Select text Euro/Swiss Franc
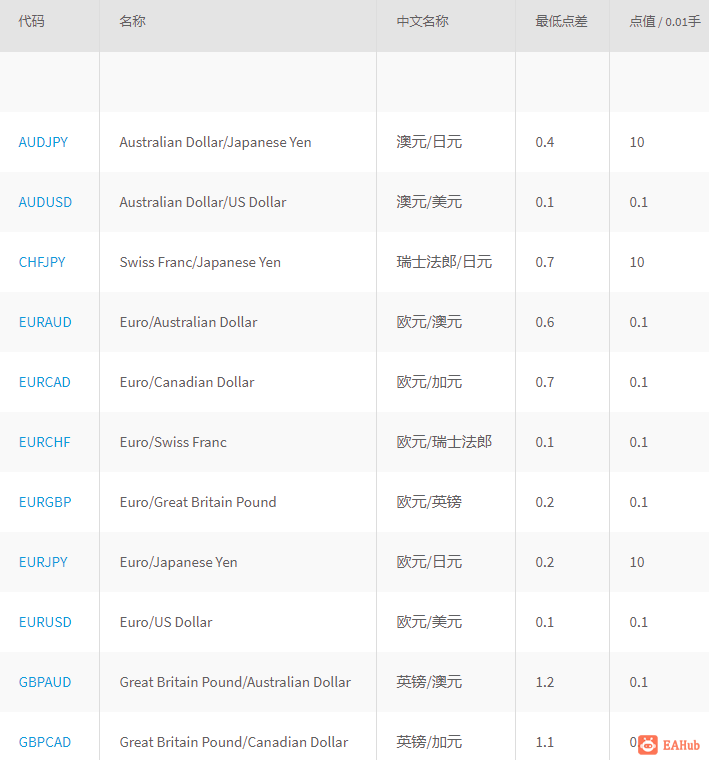The image size is (709, 760). click(x=173, y=442)
